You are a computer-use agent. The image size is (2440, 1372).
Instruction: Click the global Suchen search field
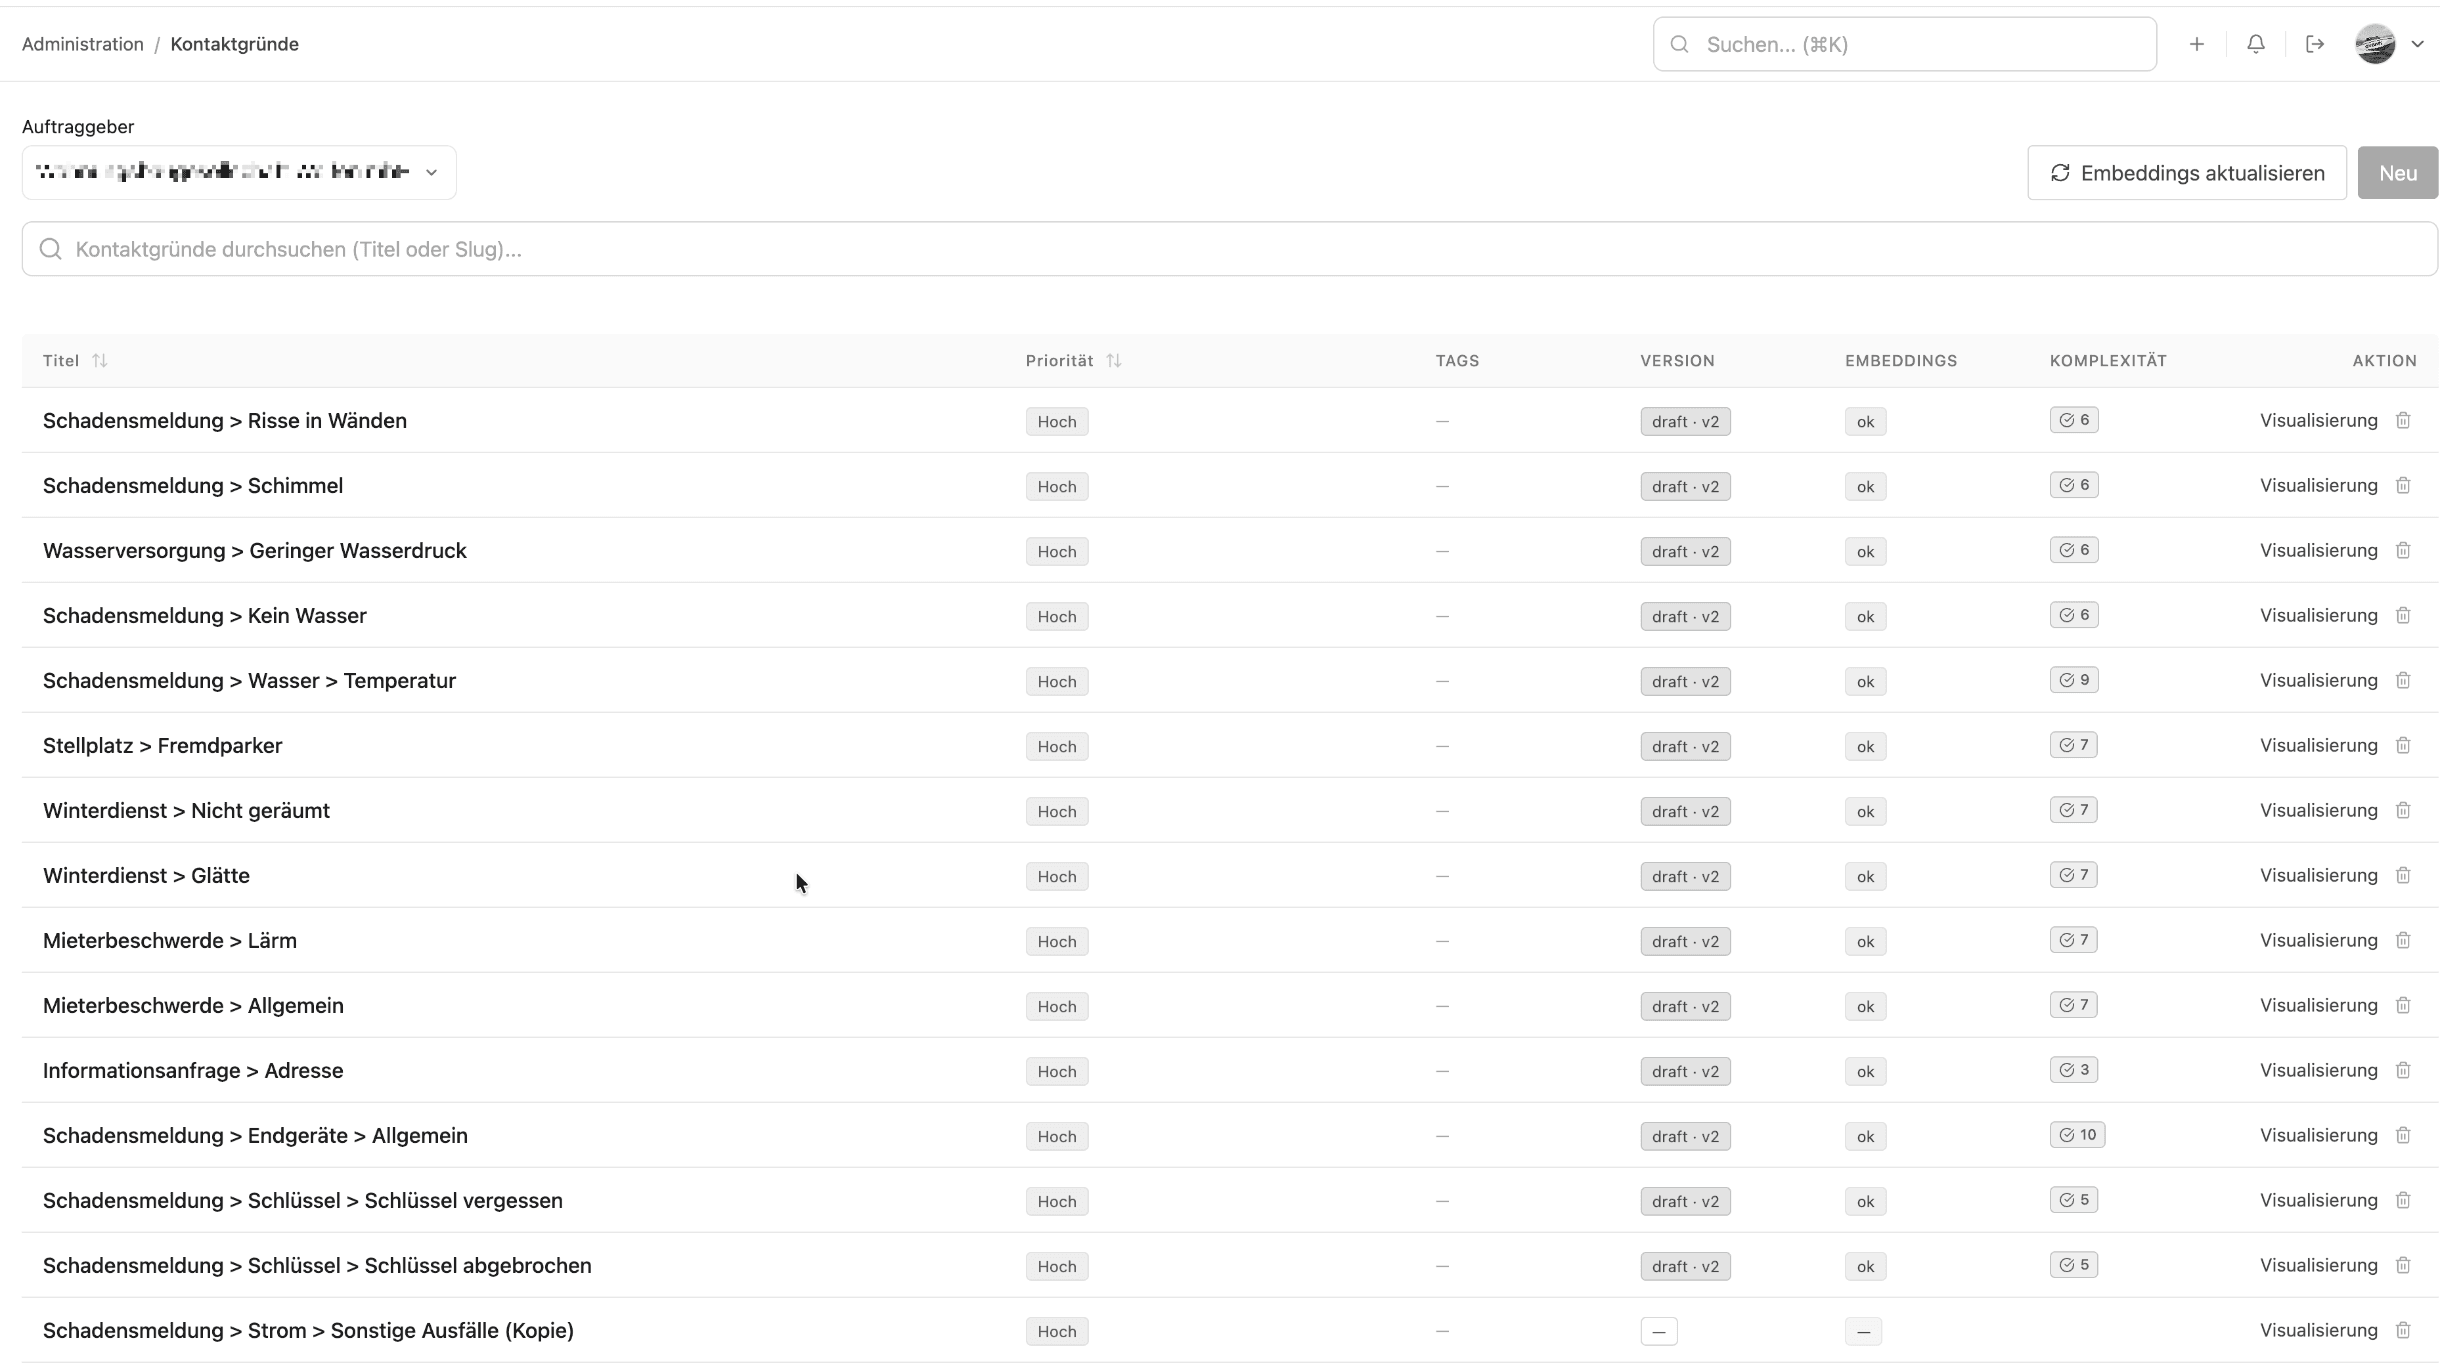1900,43
